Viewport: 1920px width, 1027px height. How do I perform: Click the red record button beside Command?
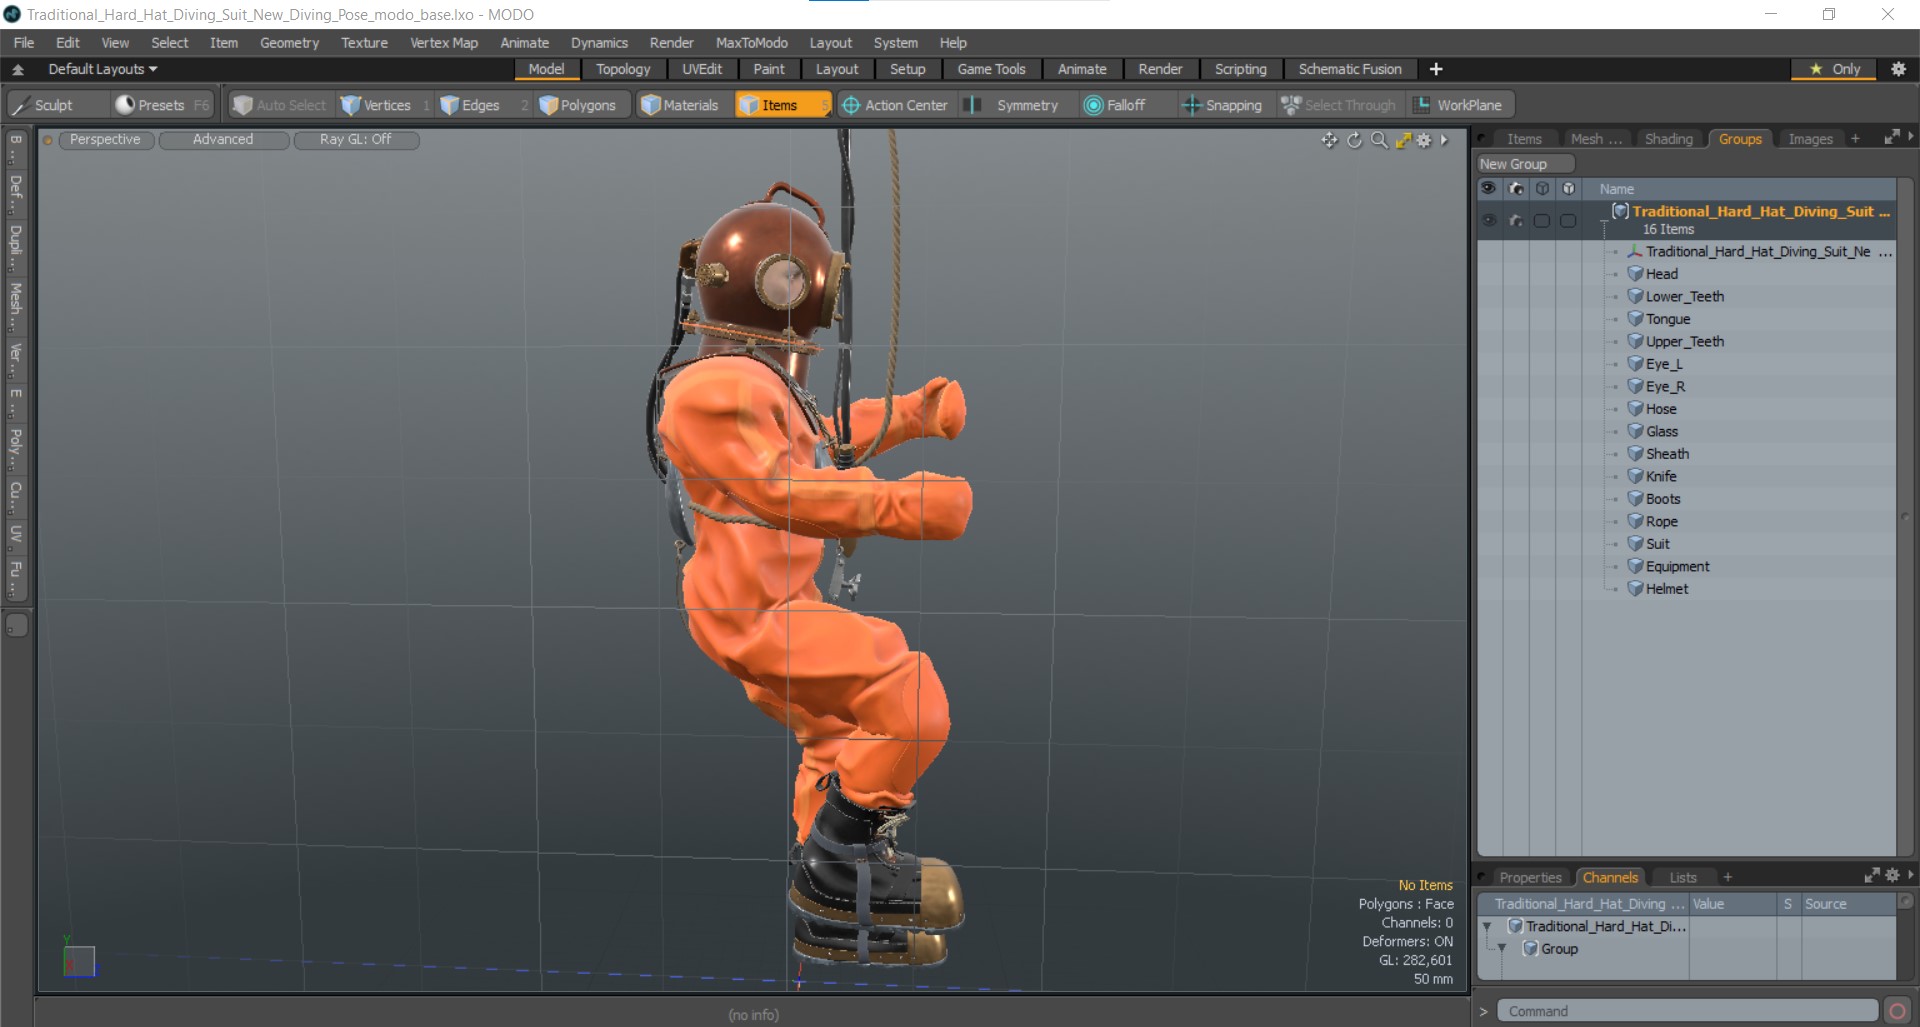click(x=1897, y=1011)
